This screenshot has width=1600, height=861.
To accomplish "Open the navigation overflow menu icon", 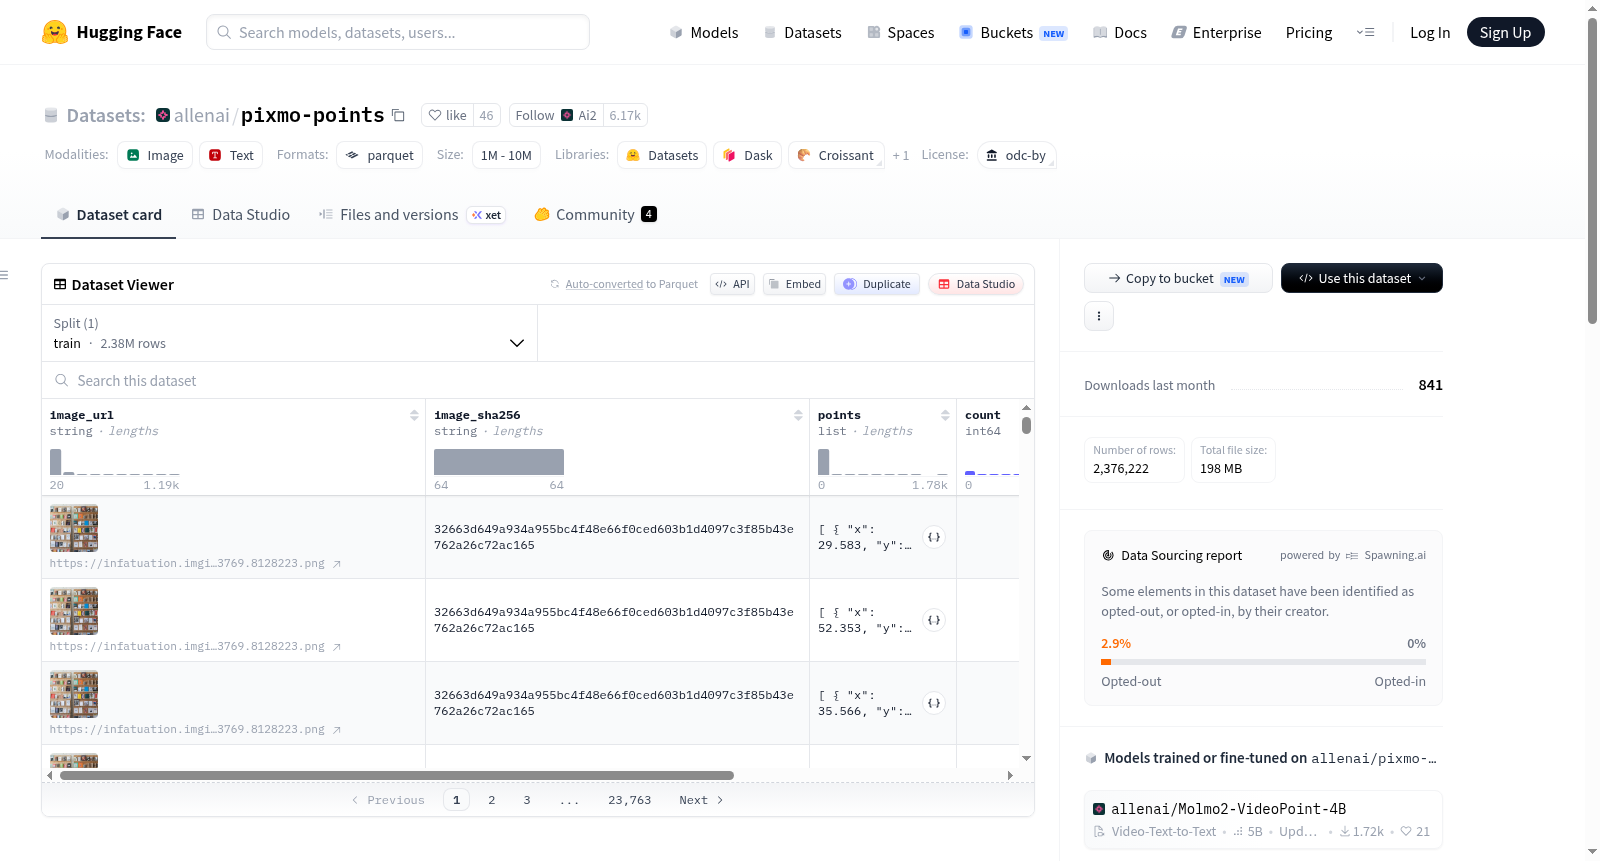I will (1365, 32).
